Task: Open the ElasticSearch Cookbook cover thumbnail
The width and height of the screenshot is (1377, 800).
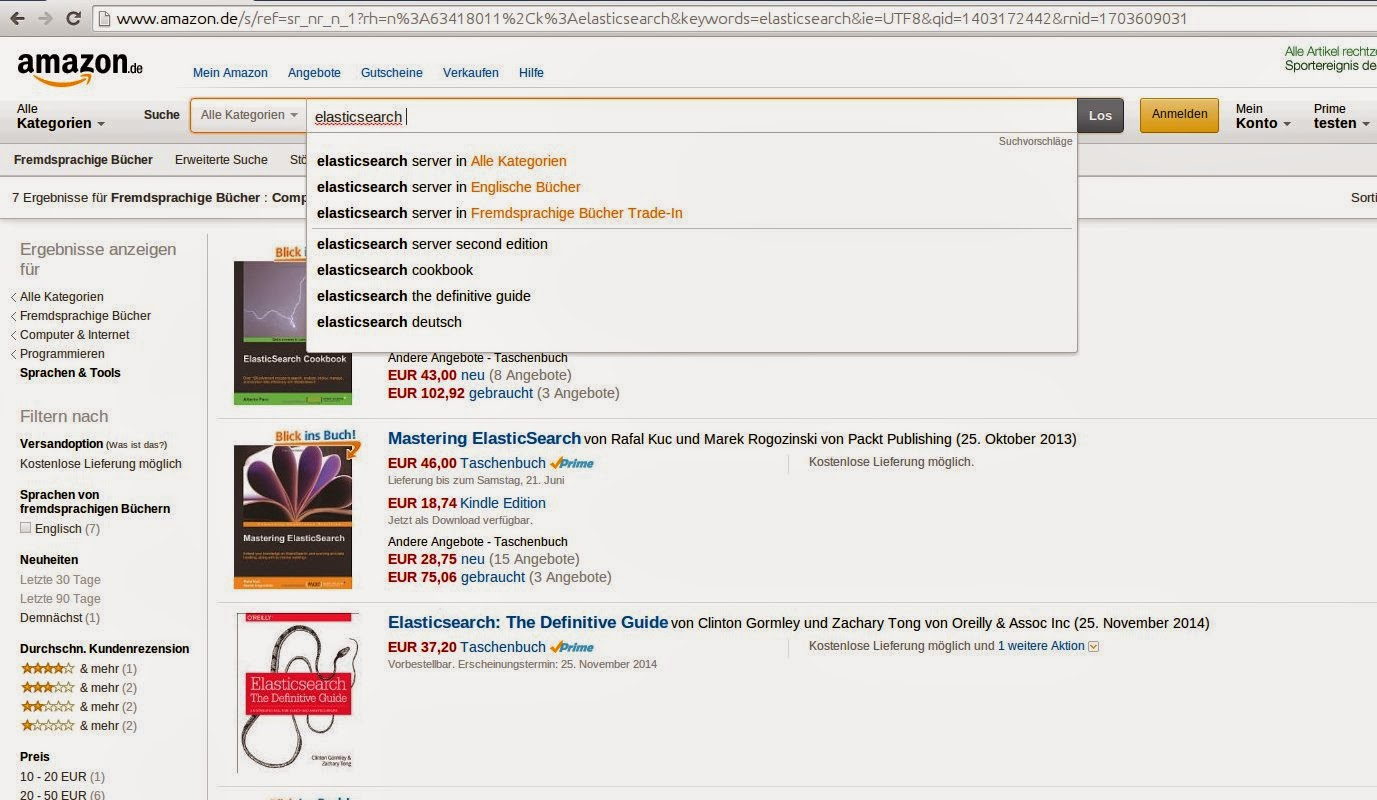Action: [293, 333]
